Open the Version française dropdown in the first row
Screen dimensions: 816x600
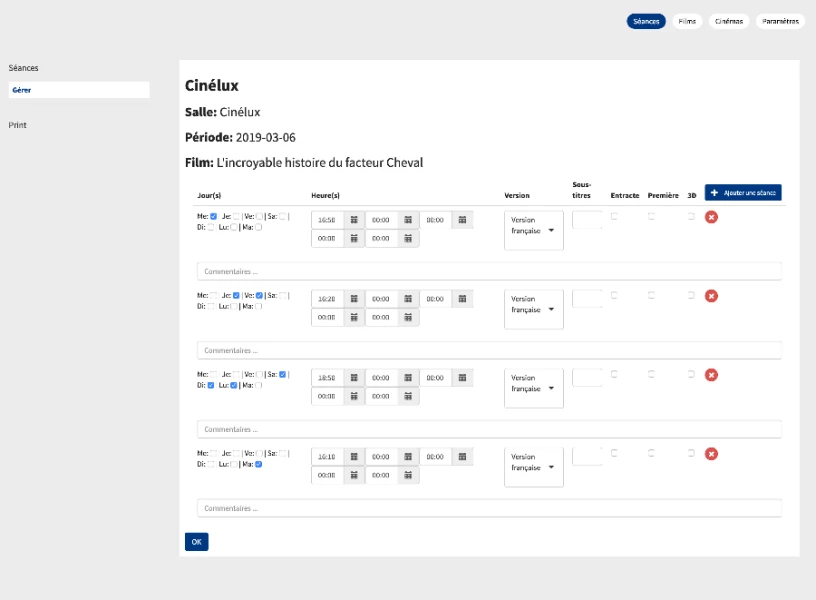[534, 230]
